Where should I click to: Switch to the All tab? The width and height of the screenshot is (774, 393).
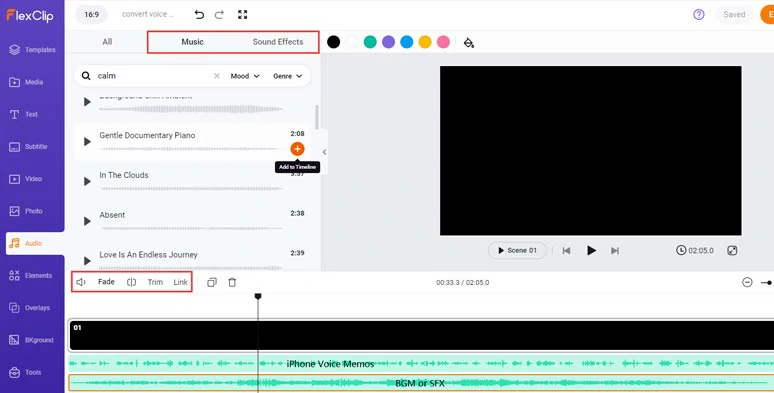107,42
